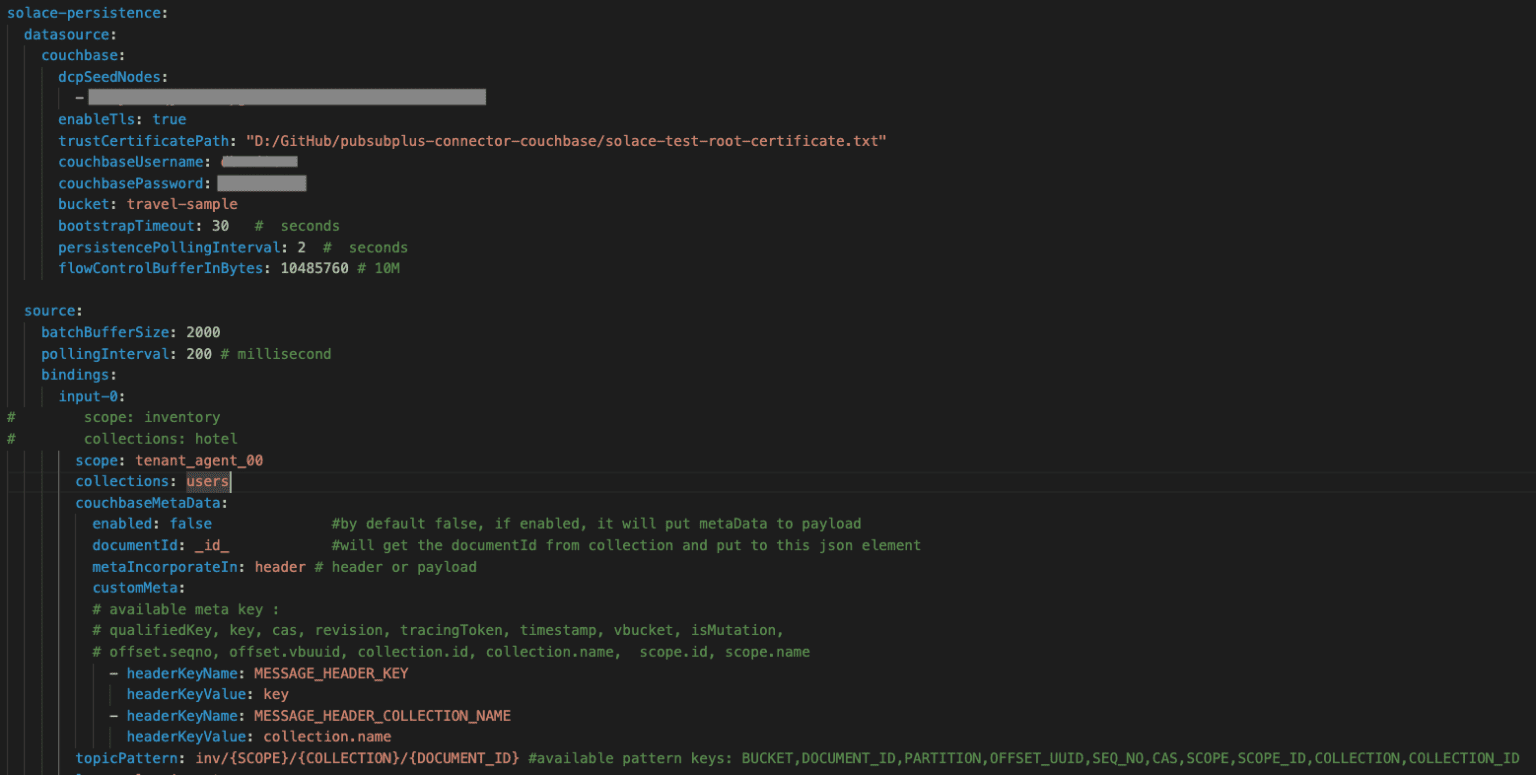1536x775 pixels.
Task: Select the enableTls true value
Action: point(169,119)
